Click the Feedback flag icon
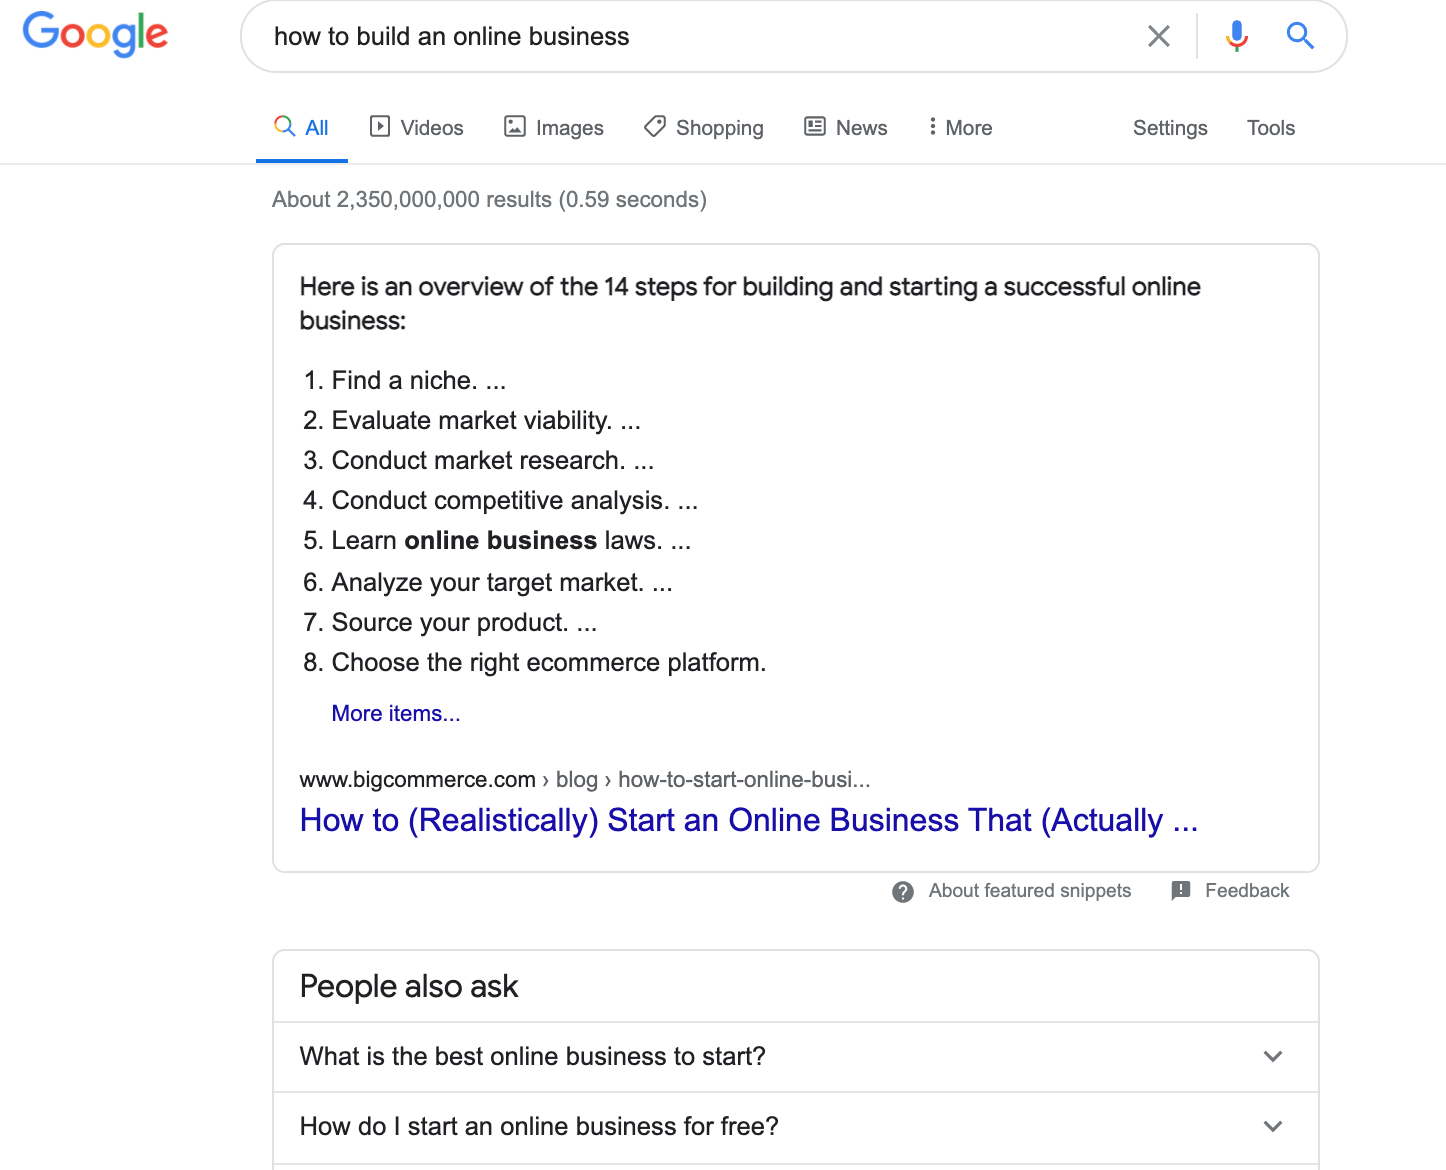Viewport: 1446px width, 1170px height. point(1181,890)
